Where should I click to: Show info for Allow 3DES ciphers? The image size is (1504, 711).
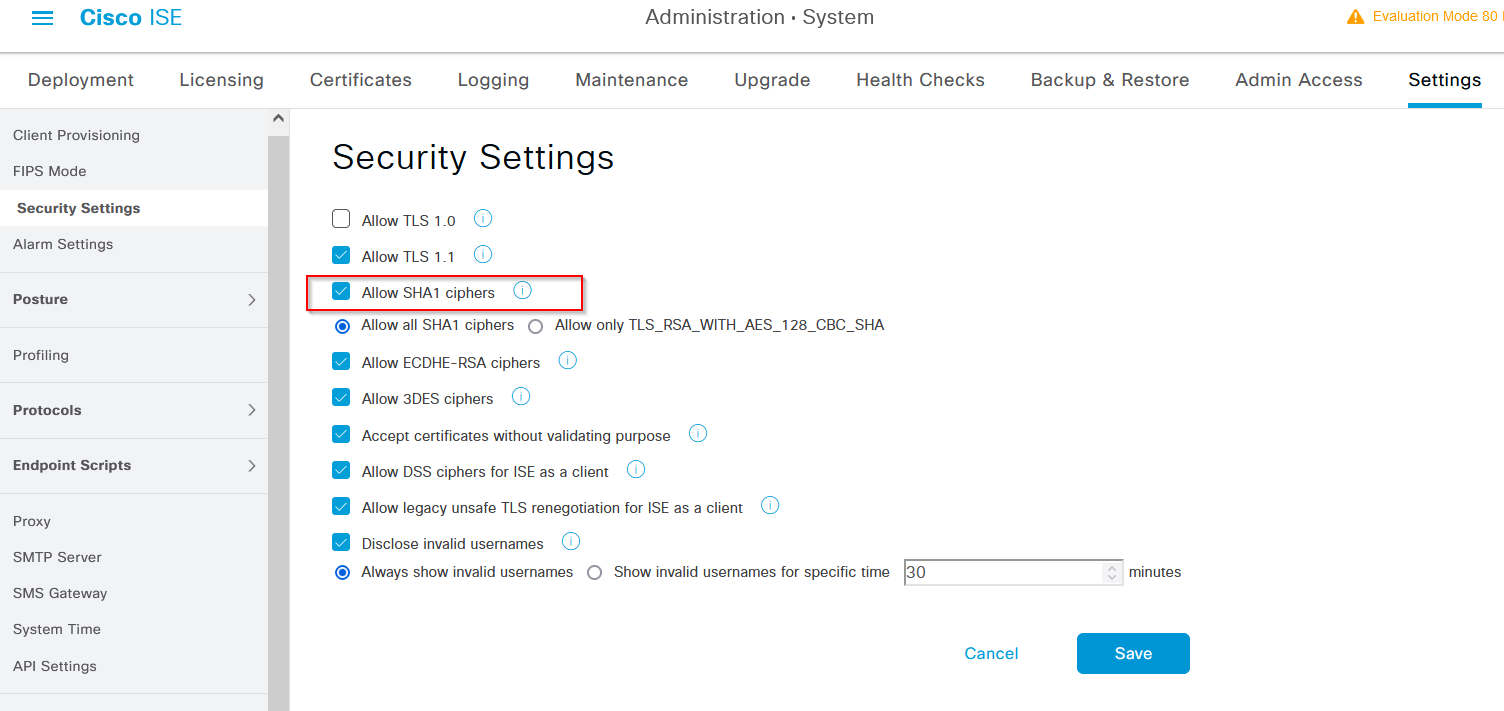coord(521,397)
